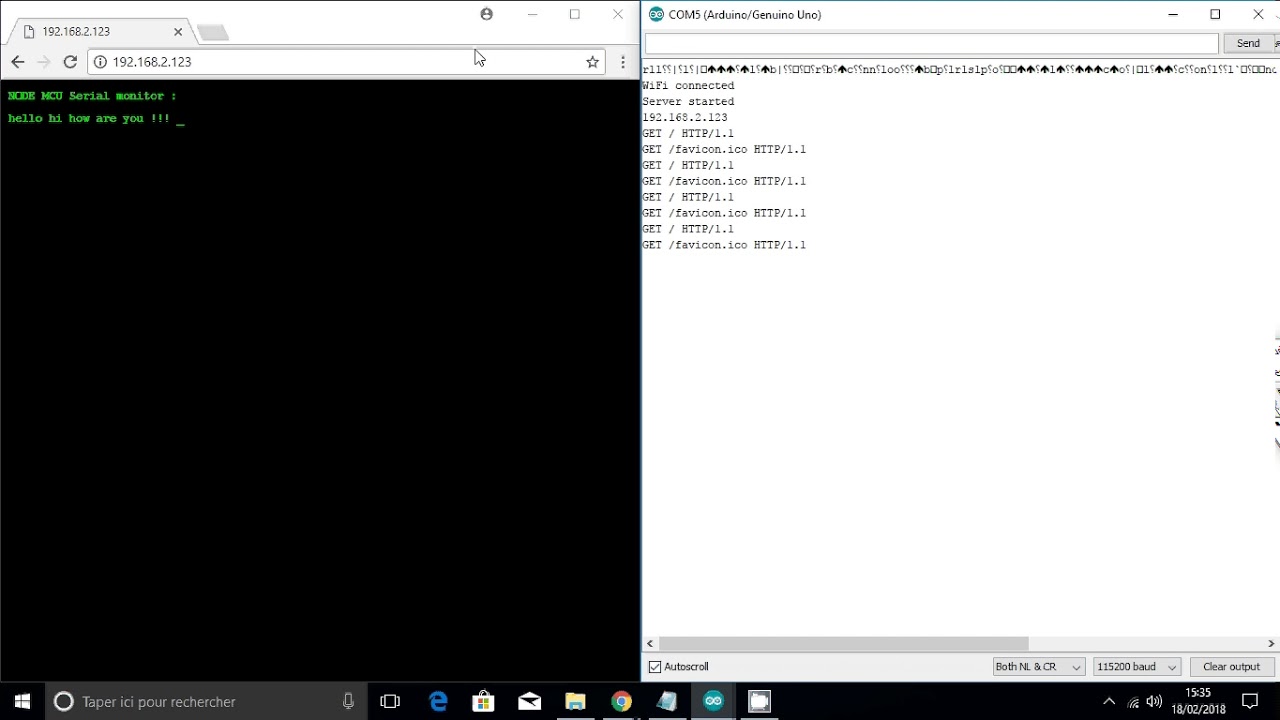
Task: Click 'NODE MCU Serial monitor :' heading
Action: [x=92, y=96]
